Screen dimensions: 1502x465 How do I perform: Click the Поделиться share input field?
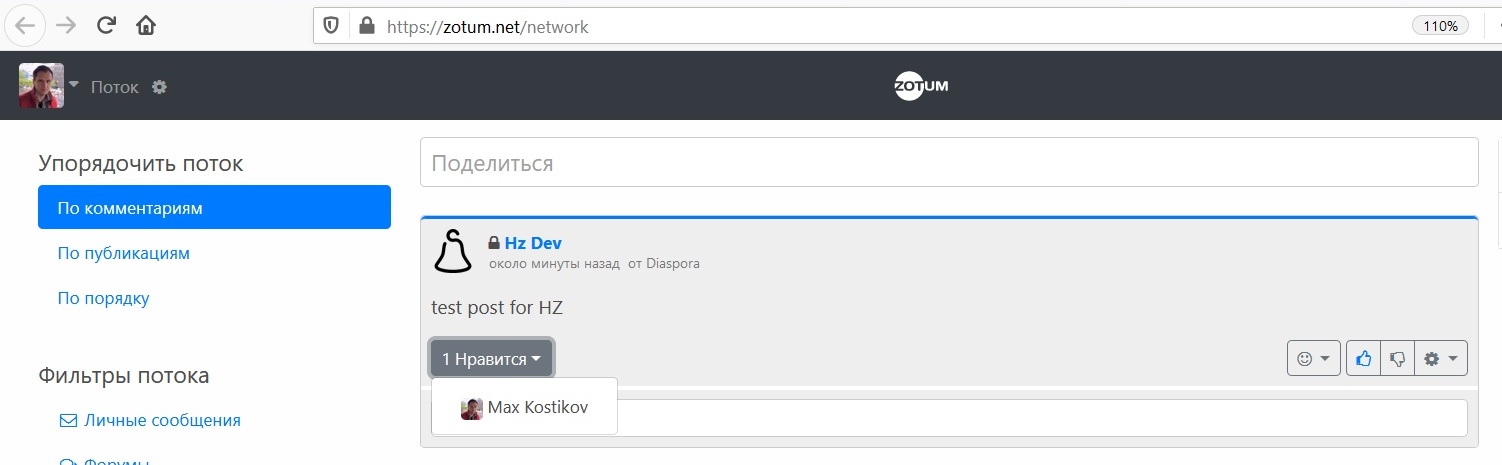(948, 162)
